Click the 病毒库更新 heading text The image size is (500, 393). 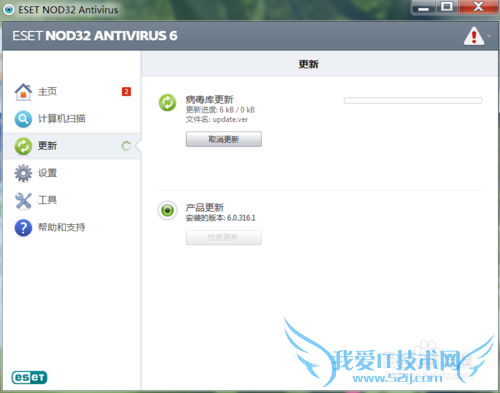tap(209, 99)
